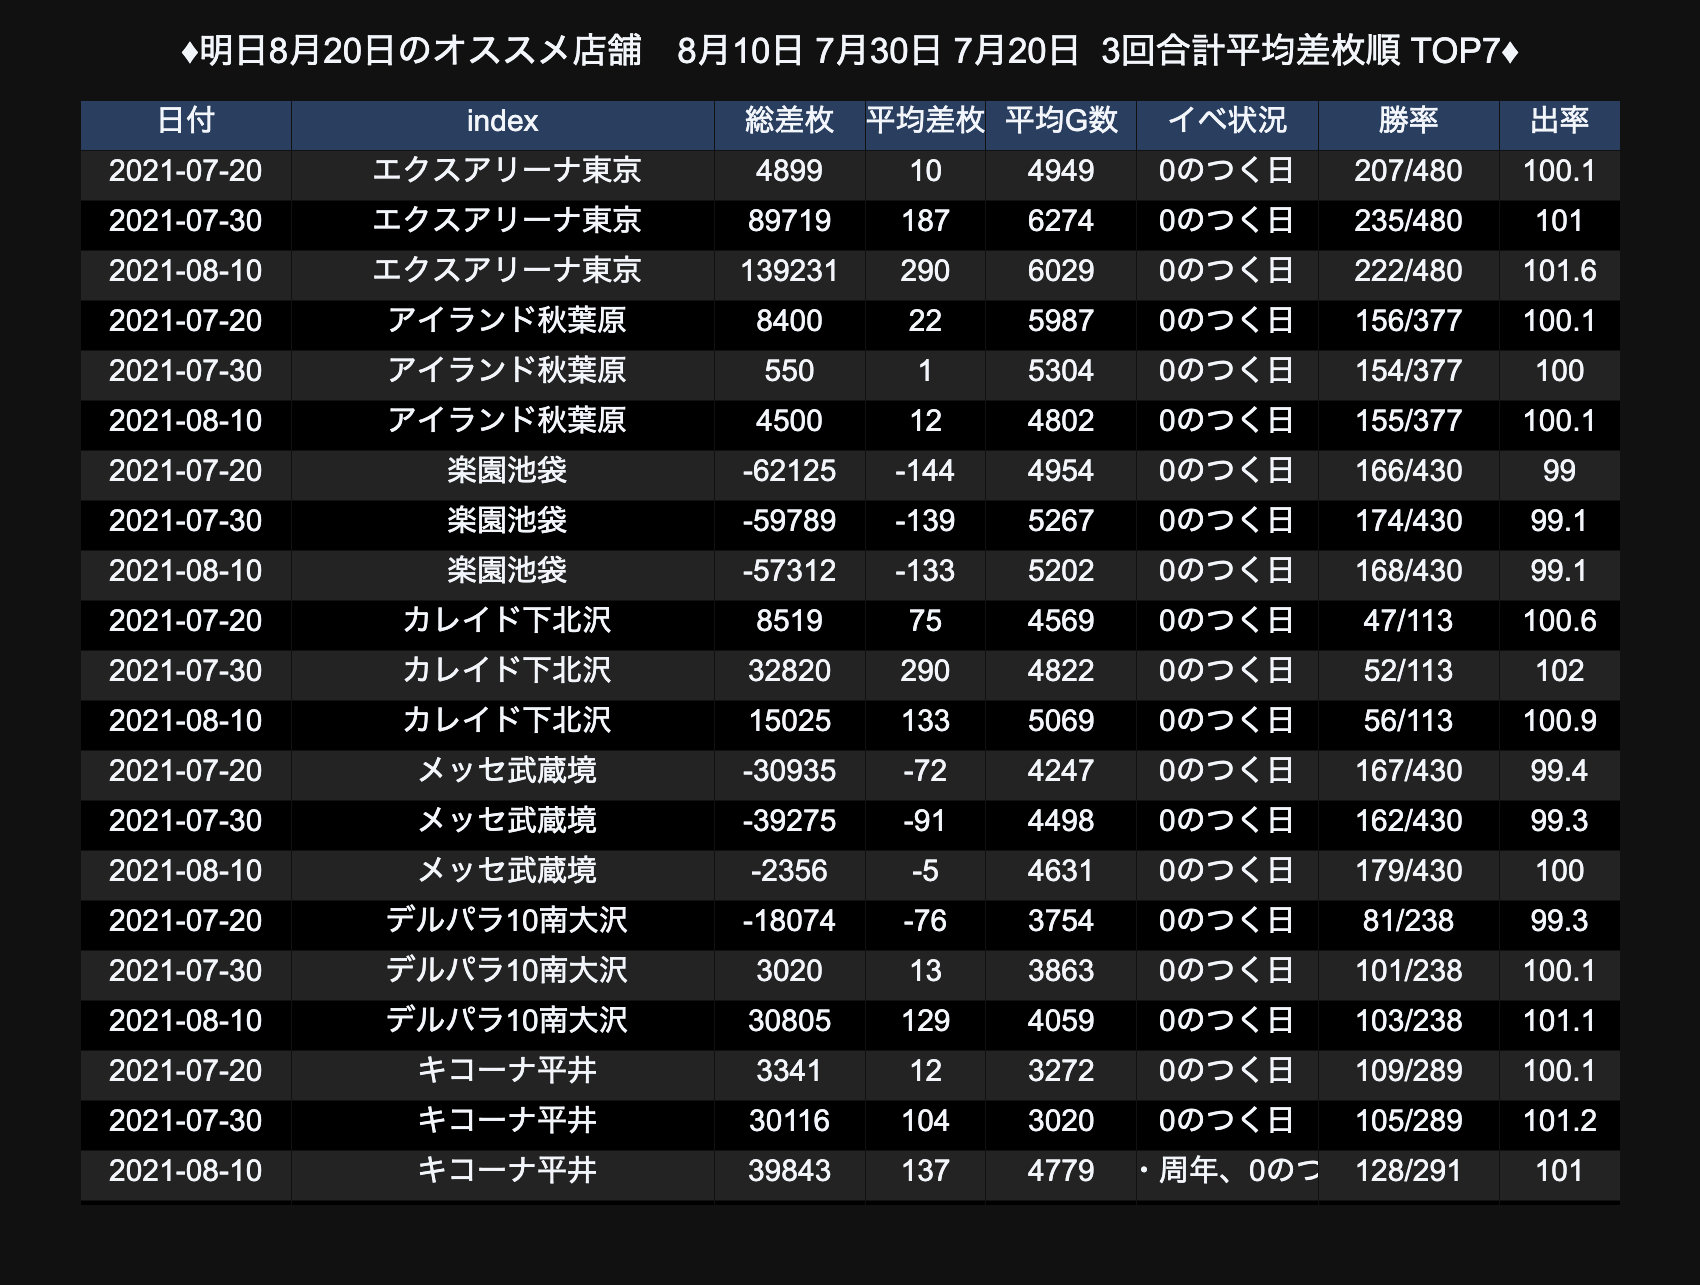Click win rate 81/238
Viewport: 1700px width, 1285px height.
(1408, 921)
